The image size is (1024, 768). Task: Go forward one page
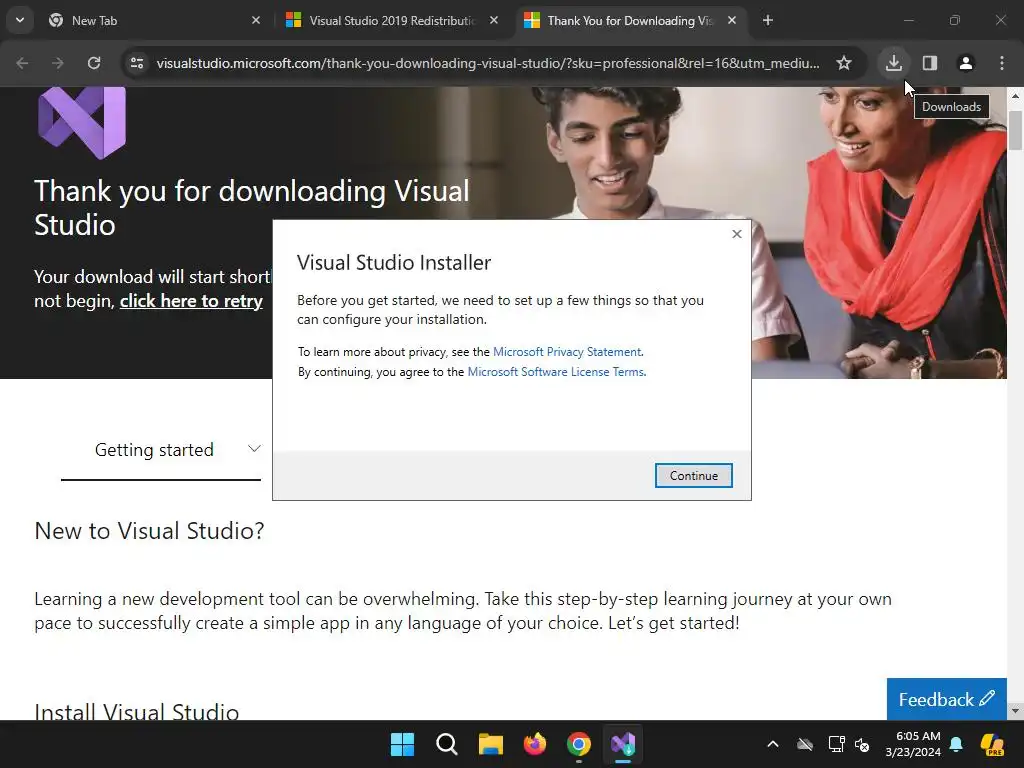[58, 63]
